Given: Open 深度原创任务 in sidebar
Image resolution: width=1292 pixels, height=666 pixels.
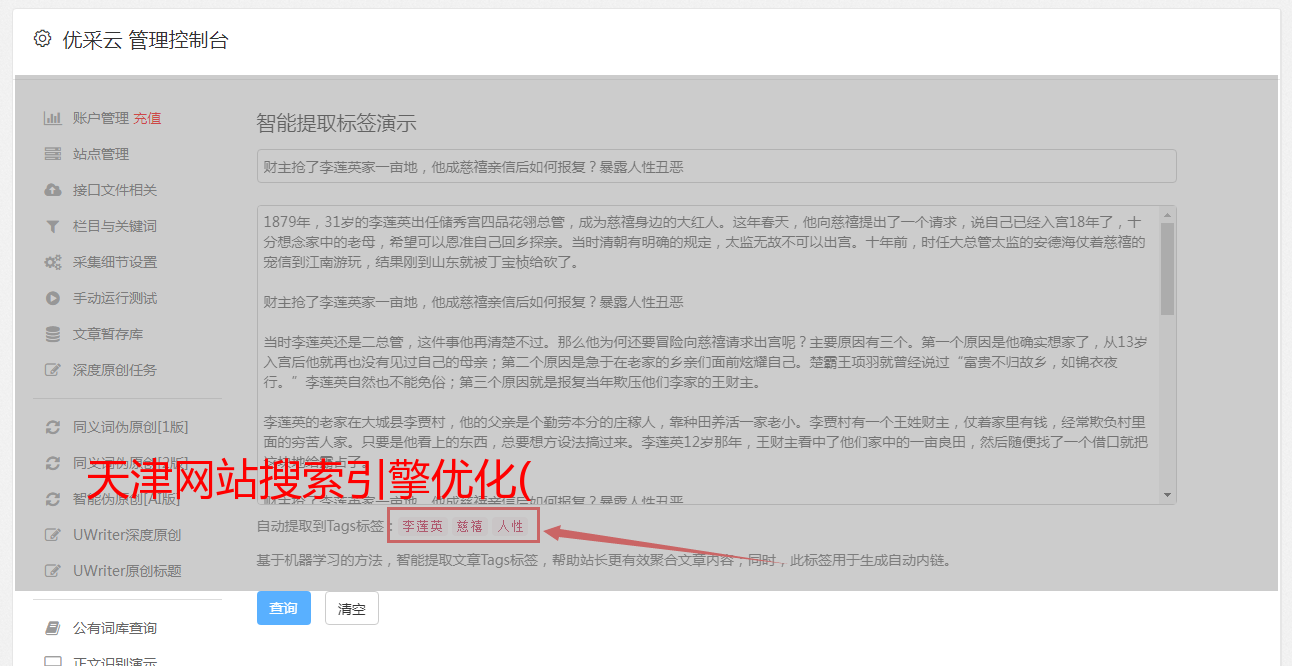Looking at the screenshot, I should click(x=115, y=370).
